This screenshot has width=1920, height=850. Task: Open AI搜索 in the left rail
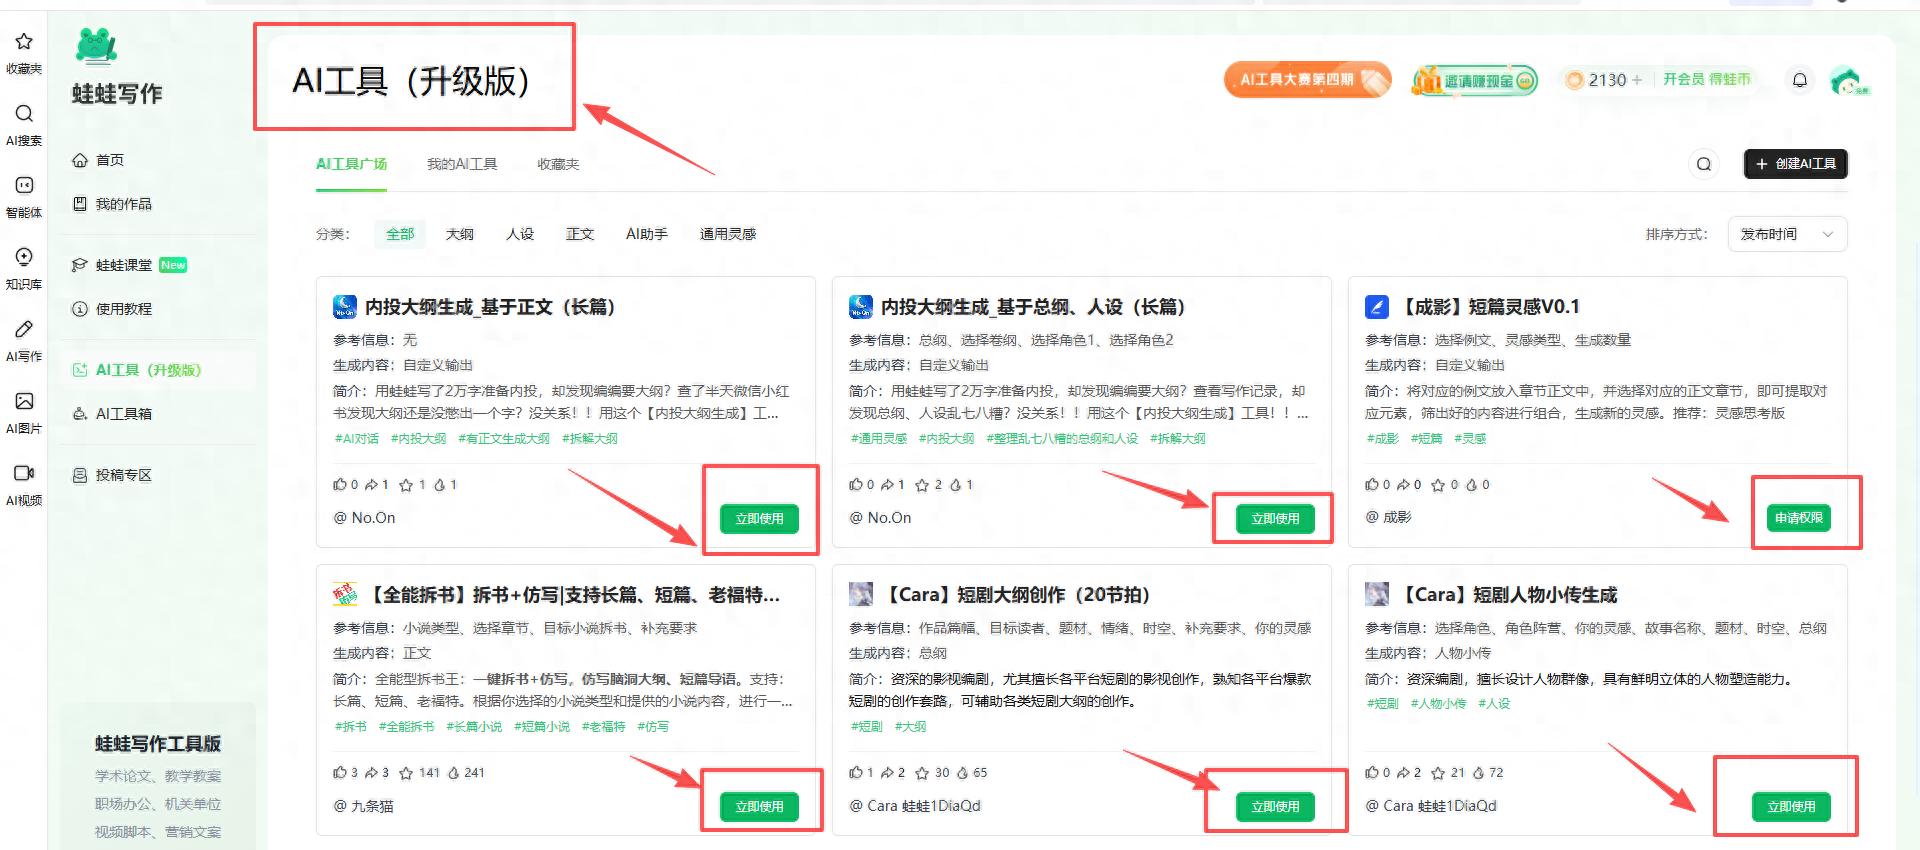pyautogui.click(x=24, y=124)
